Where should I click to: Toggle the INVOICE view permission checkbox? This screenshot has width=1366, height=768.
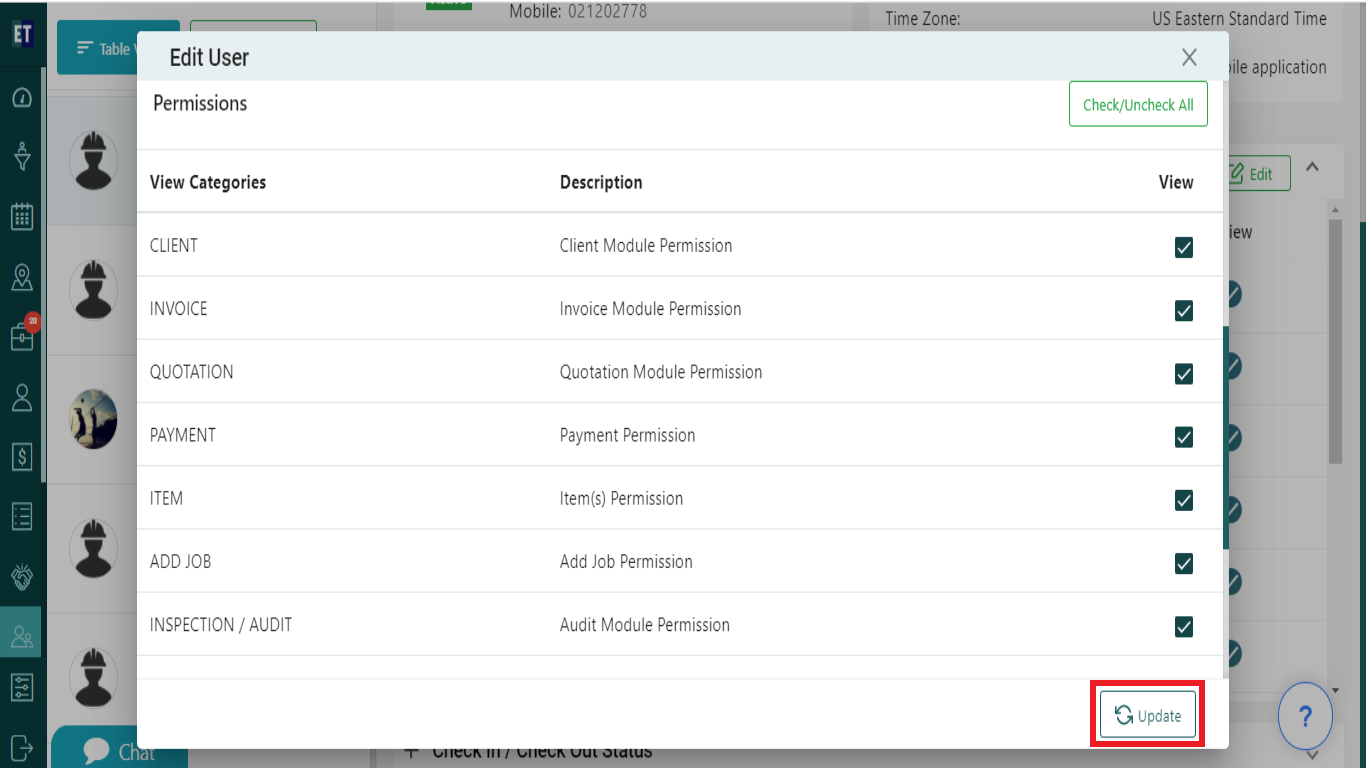(1184, 310)
